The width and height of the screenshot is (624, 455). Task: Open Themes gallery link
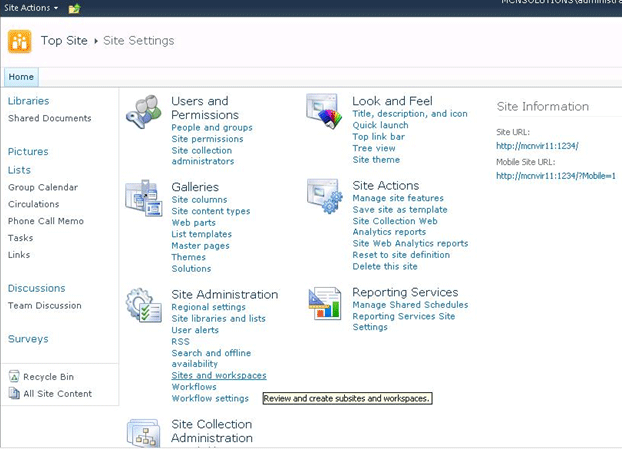(x=189, y=257)
